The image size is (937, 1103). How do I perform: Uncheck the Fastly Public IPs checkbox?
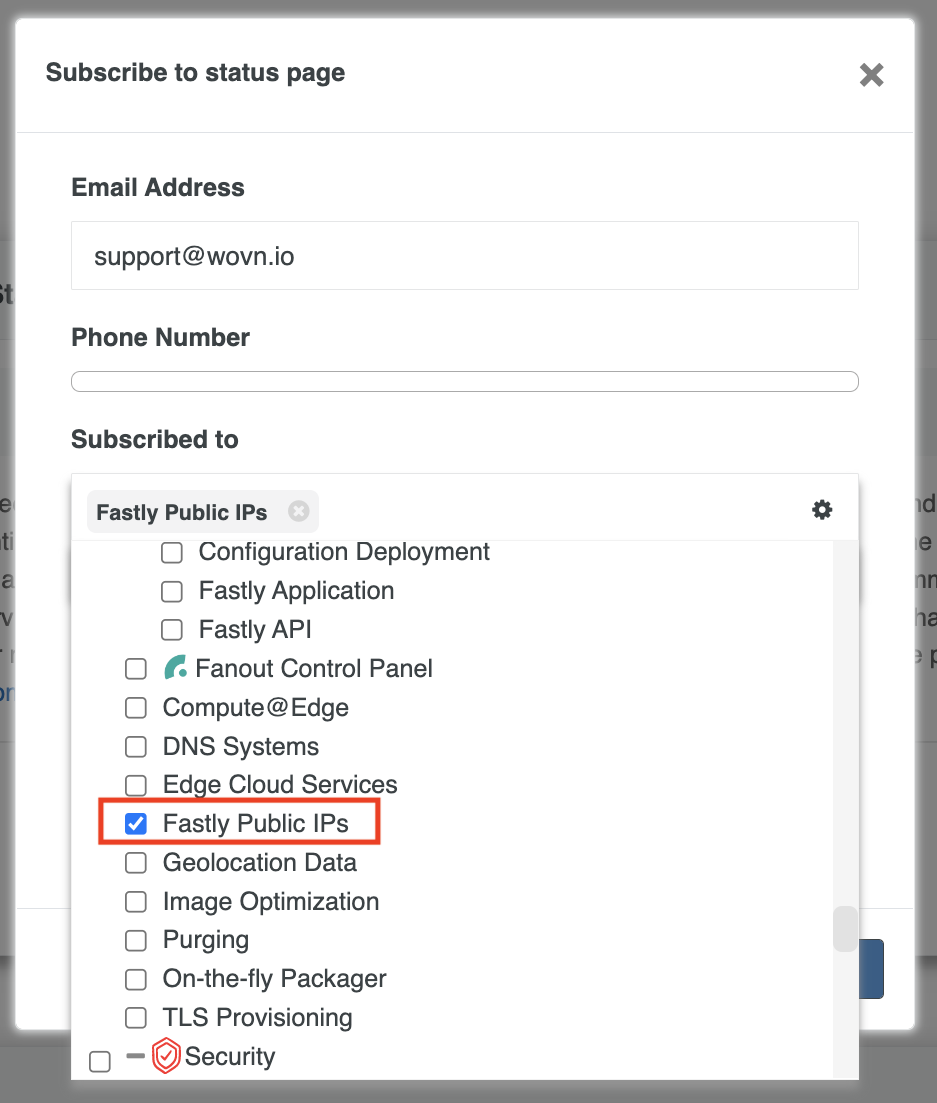[136, 824]
